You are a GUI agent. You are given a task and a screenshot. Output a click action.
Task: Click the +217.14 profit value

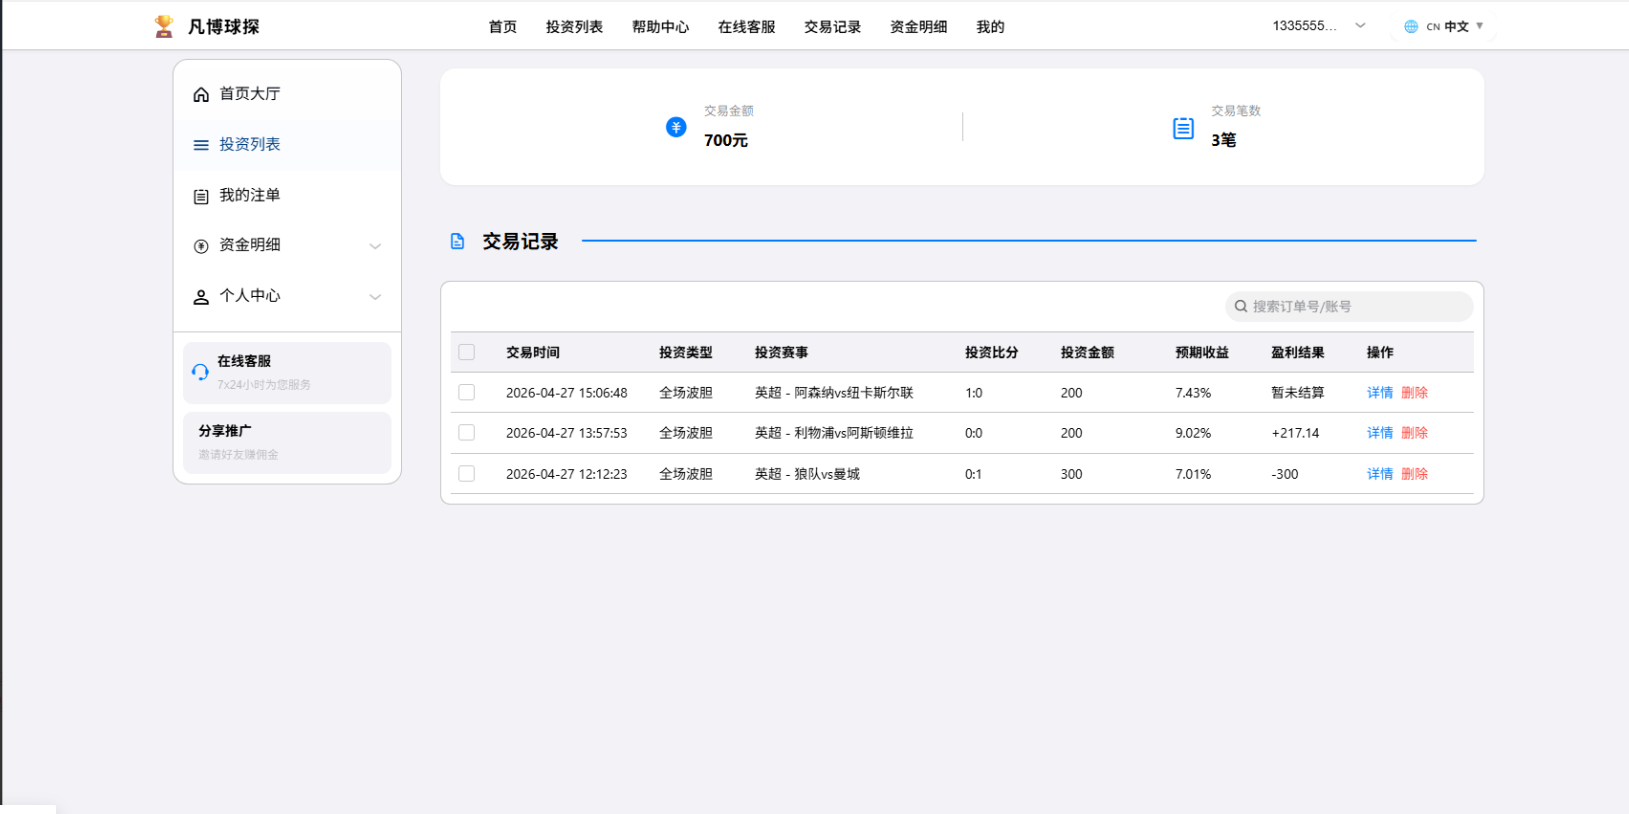click(x=1295, y=433)
